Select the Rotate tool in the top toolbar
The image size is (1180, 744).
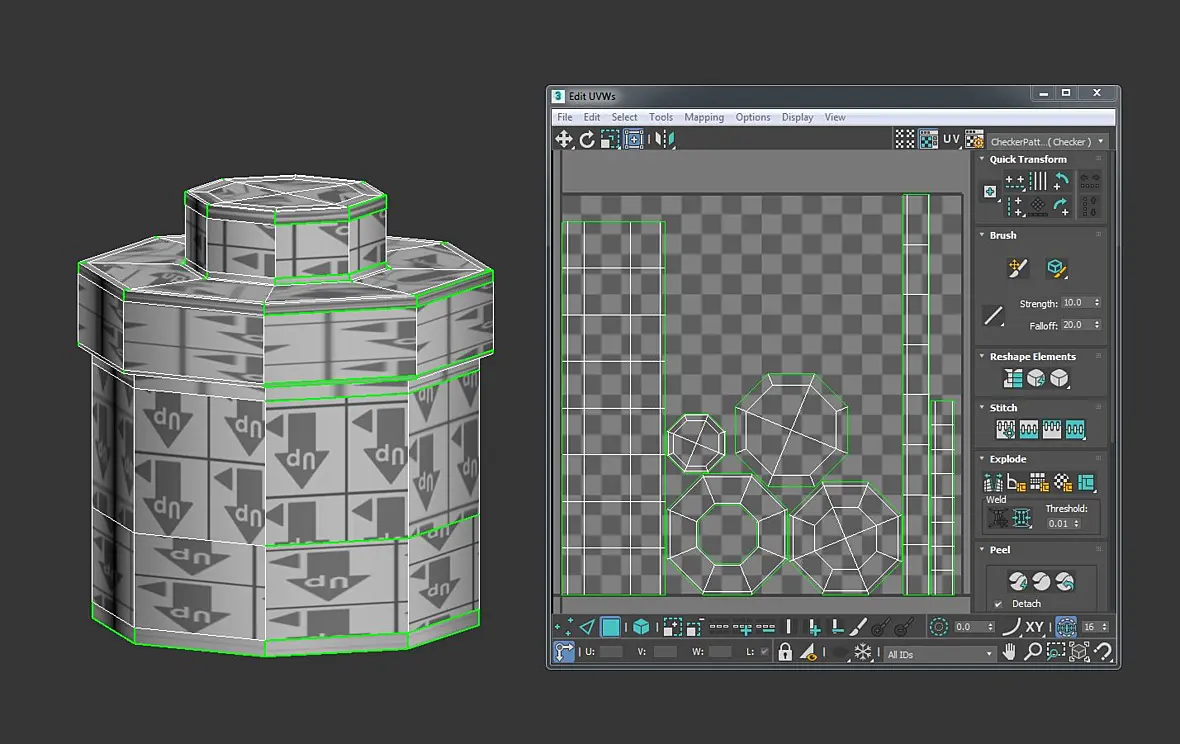pyautogui.click(x=587, y=139)
